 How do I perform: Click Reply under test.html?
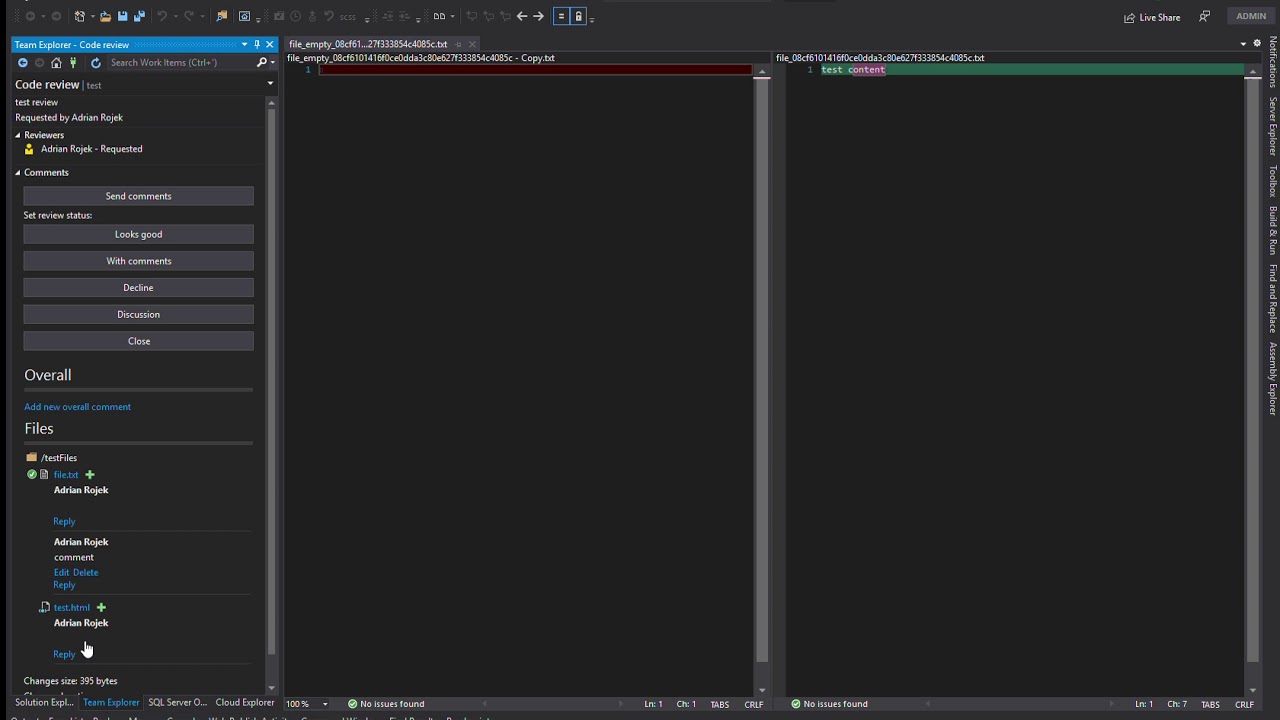point(64,654)
